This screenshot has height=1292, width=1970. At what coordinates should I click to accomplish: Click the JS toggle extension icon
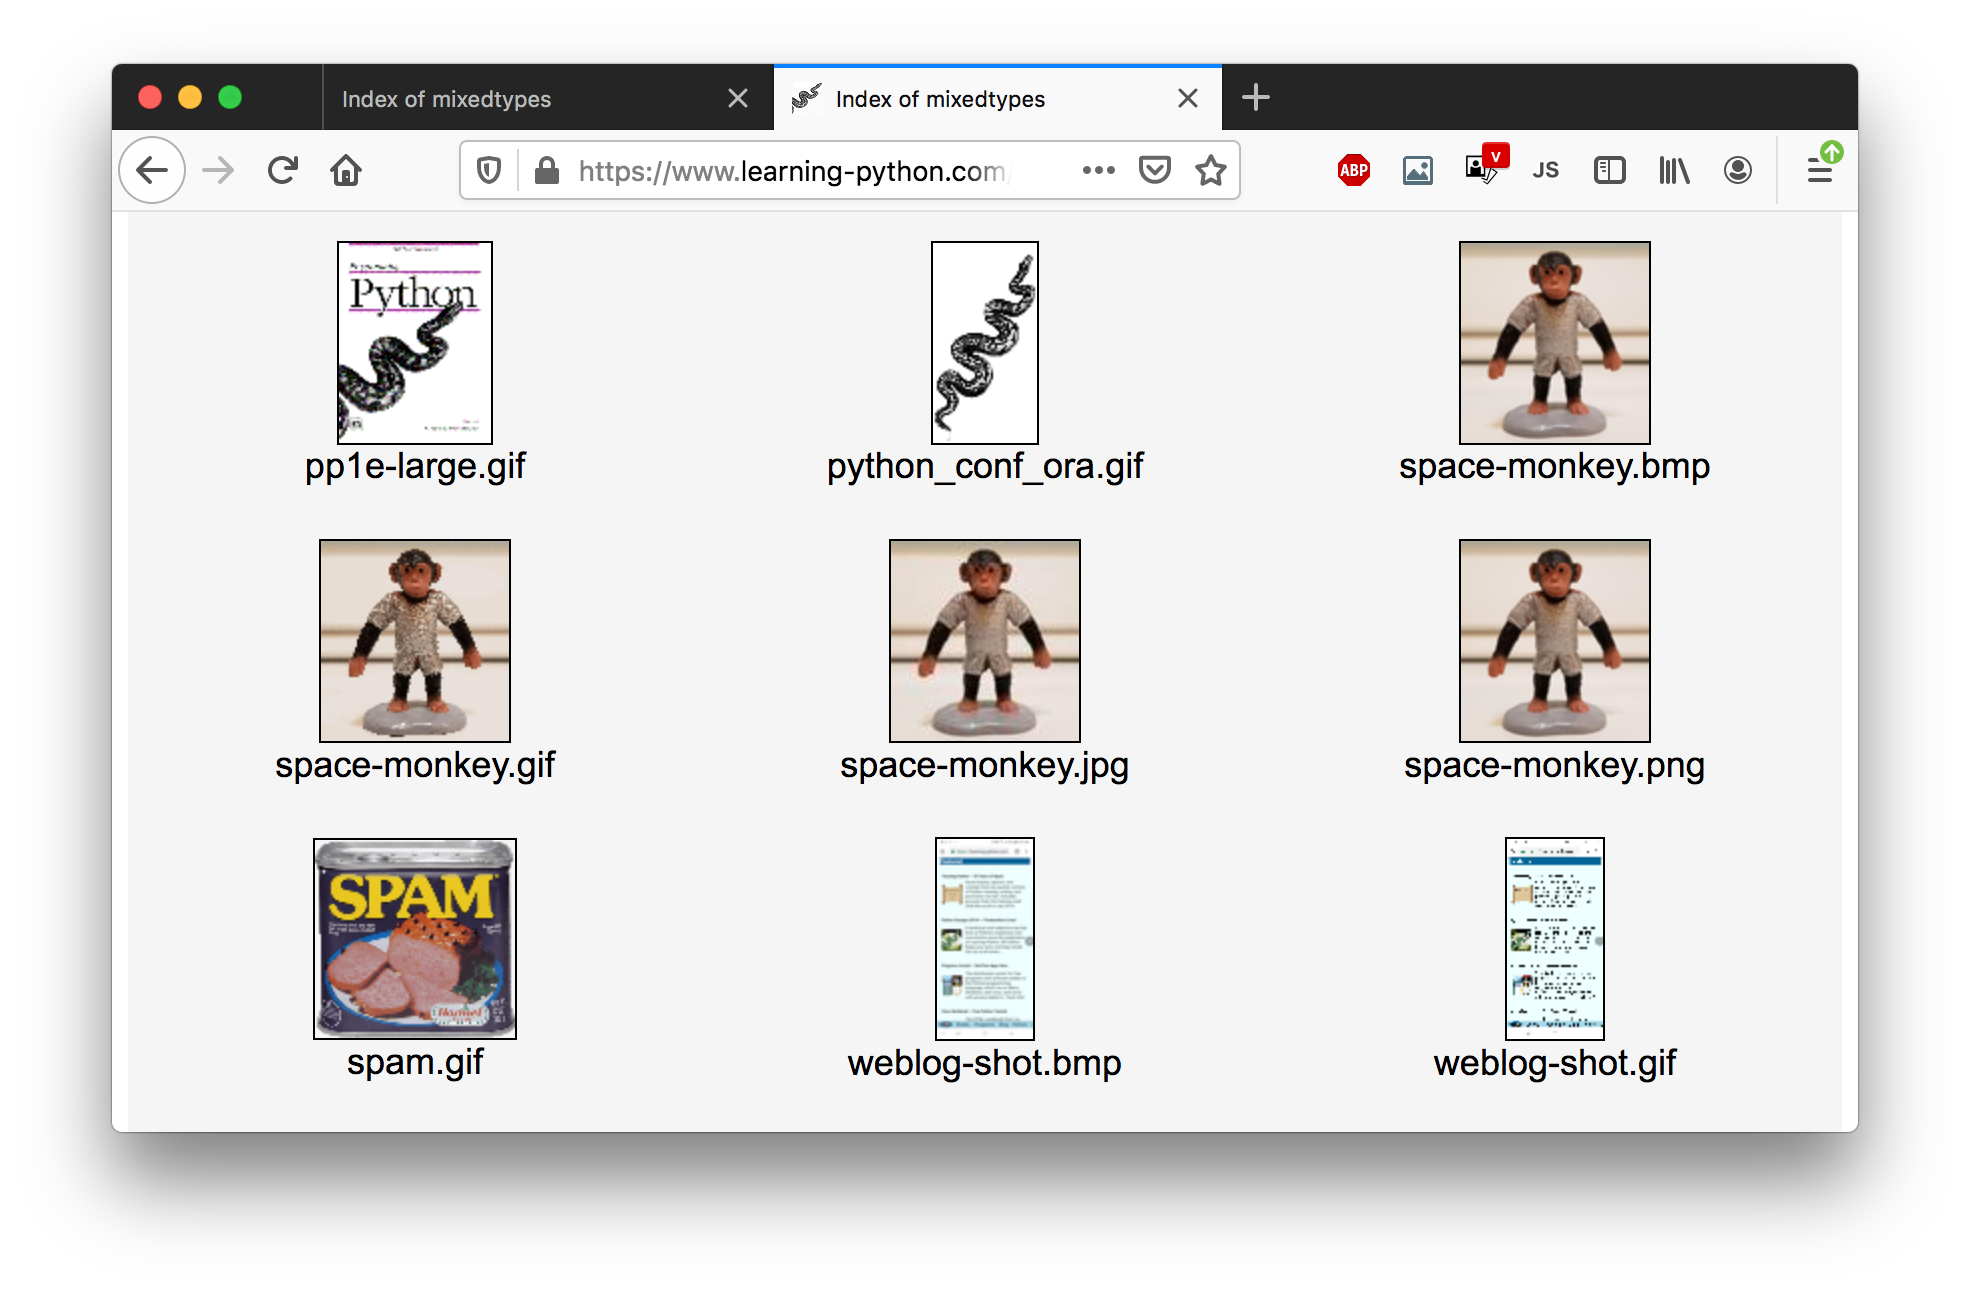[1545, 171]
